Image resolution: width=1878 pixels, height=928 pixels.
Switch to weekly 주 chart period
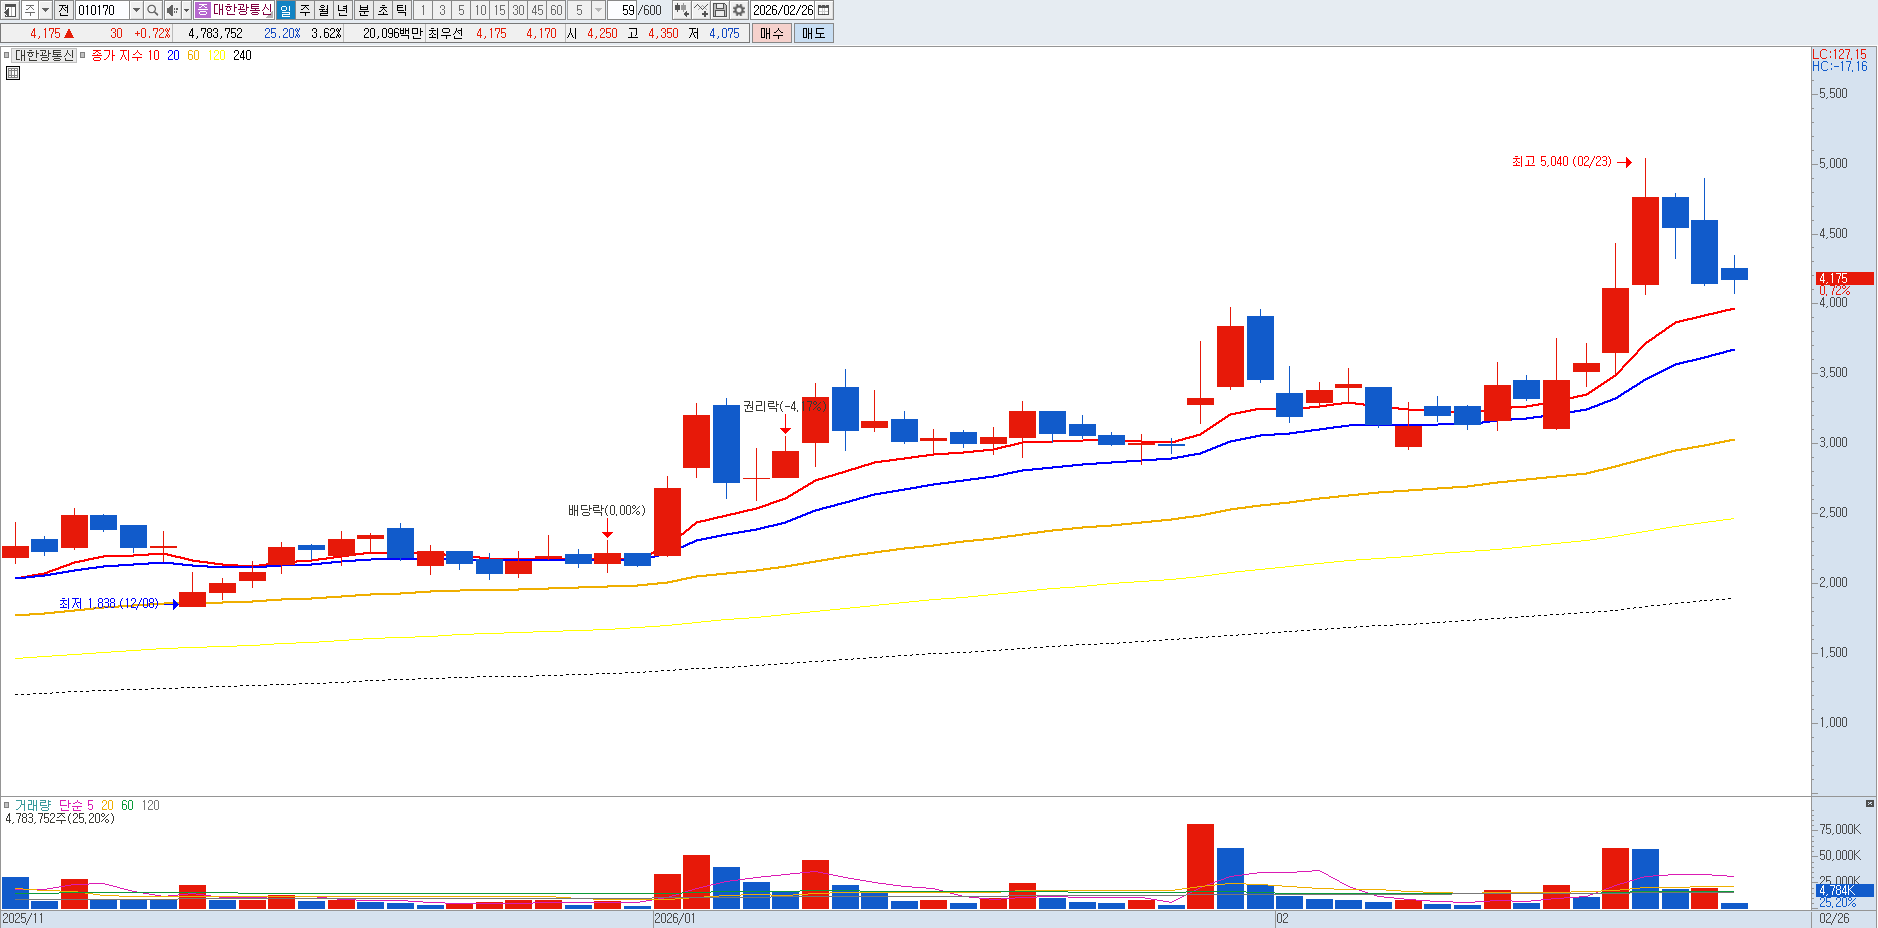point(305,10)
